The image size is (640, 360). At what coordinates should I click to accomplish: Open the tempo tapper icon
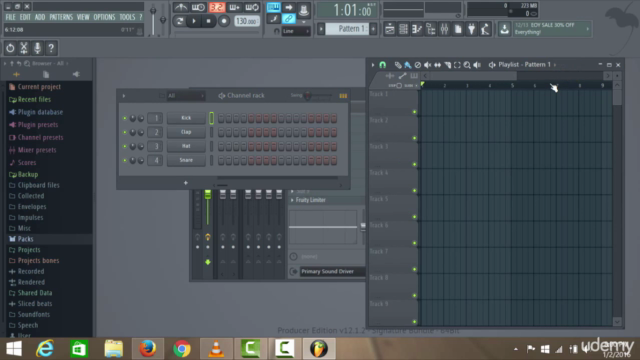point(485,29)
